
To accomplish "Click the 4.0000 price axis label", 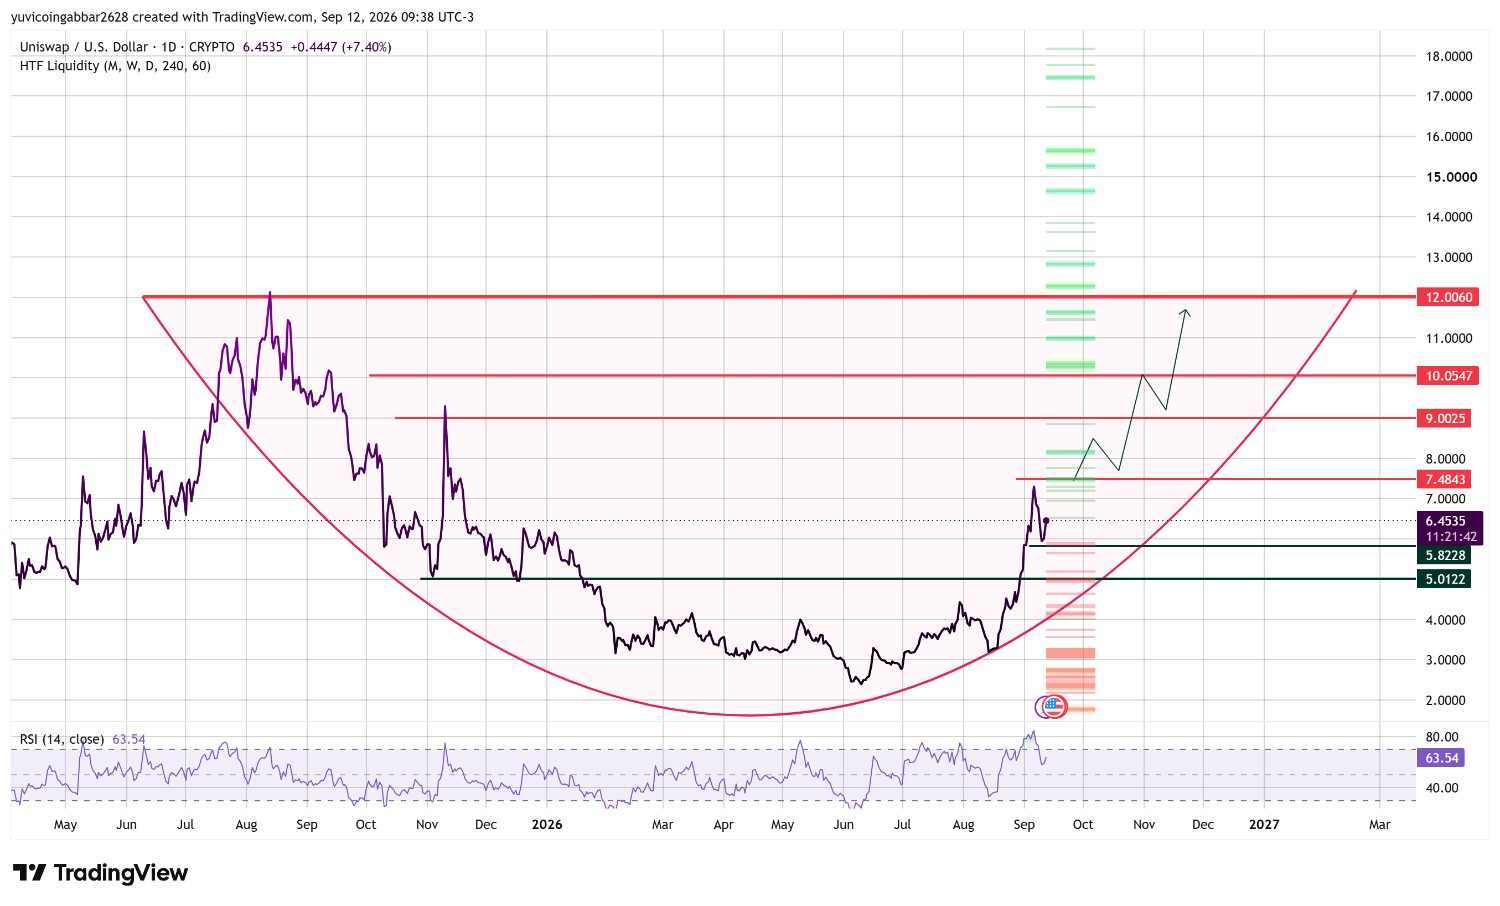I will [1445, 620].
